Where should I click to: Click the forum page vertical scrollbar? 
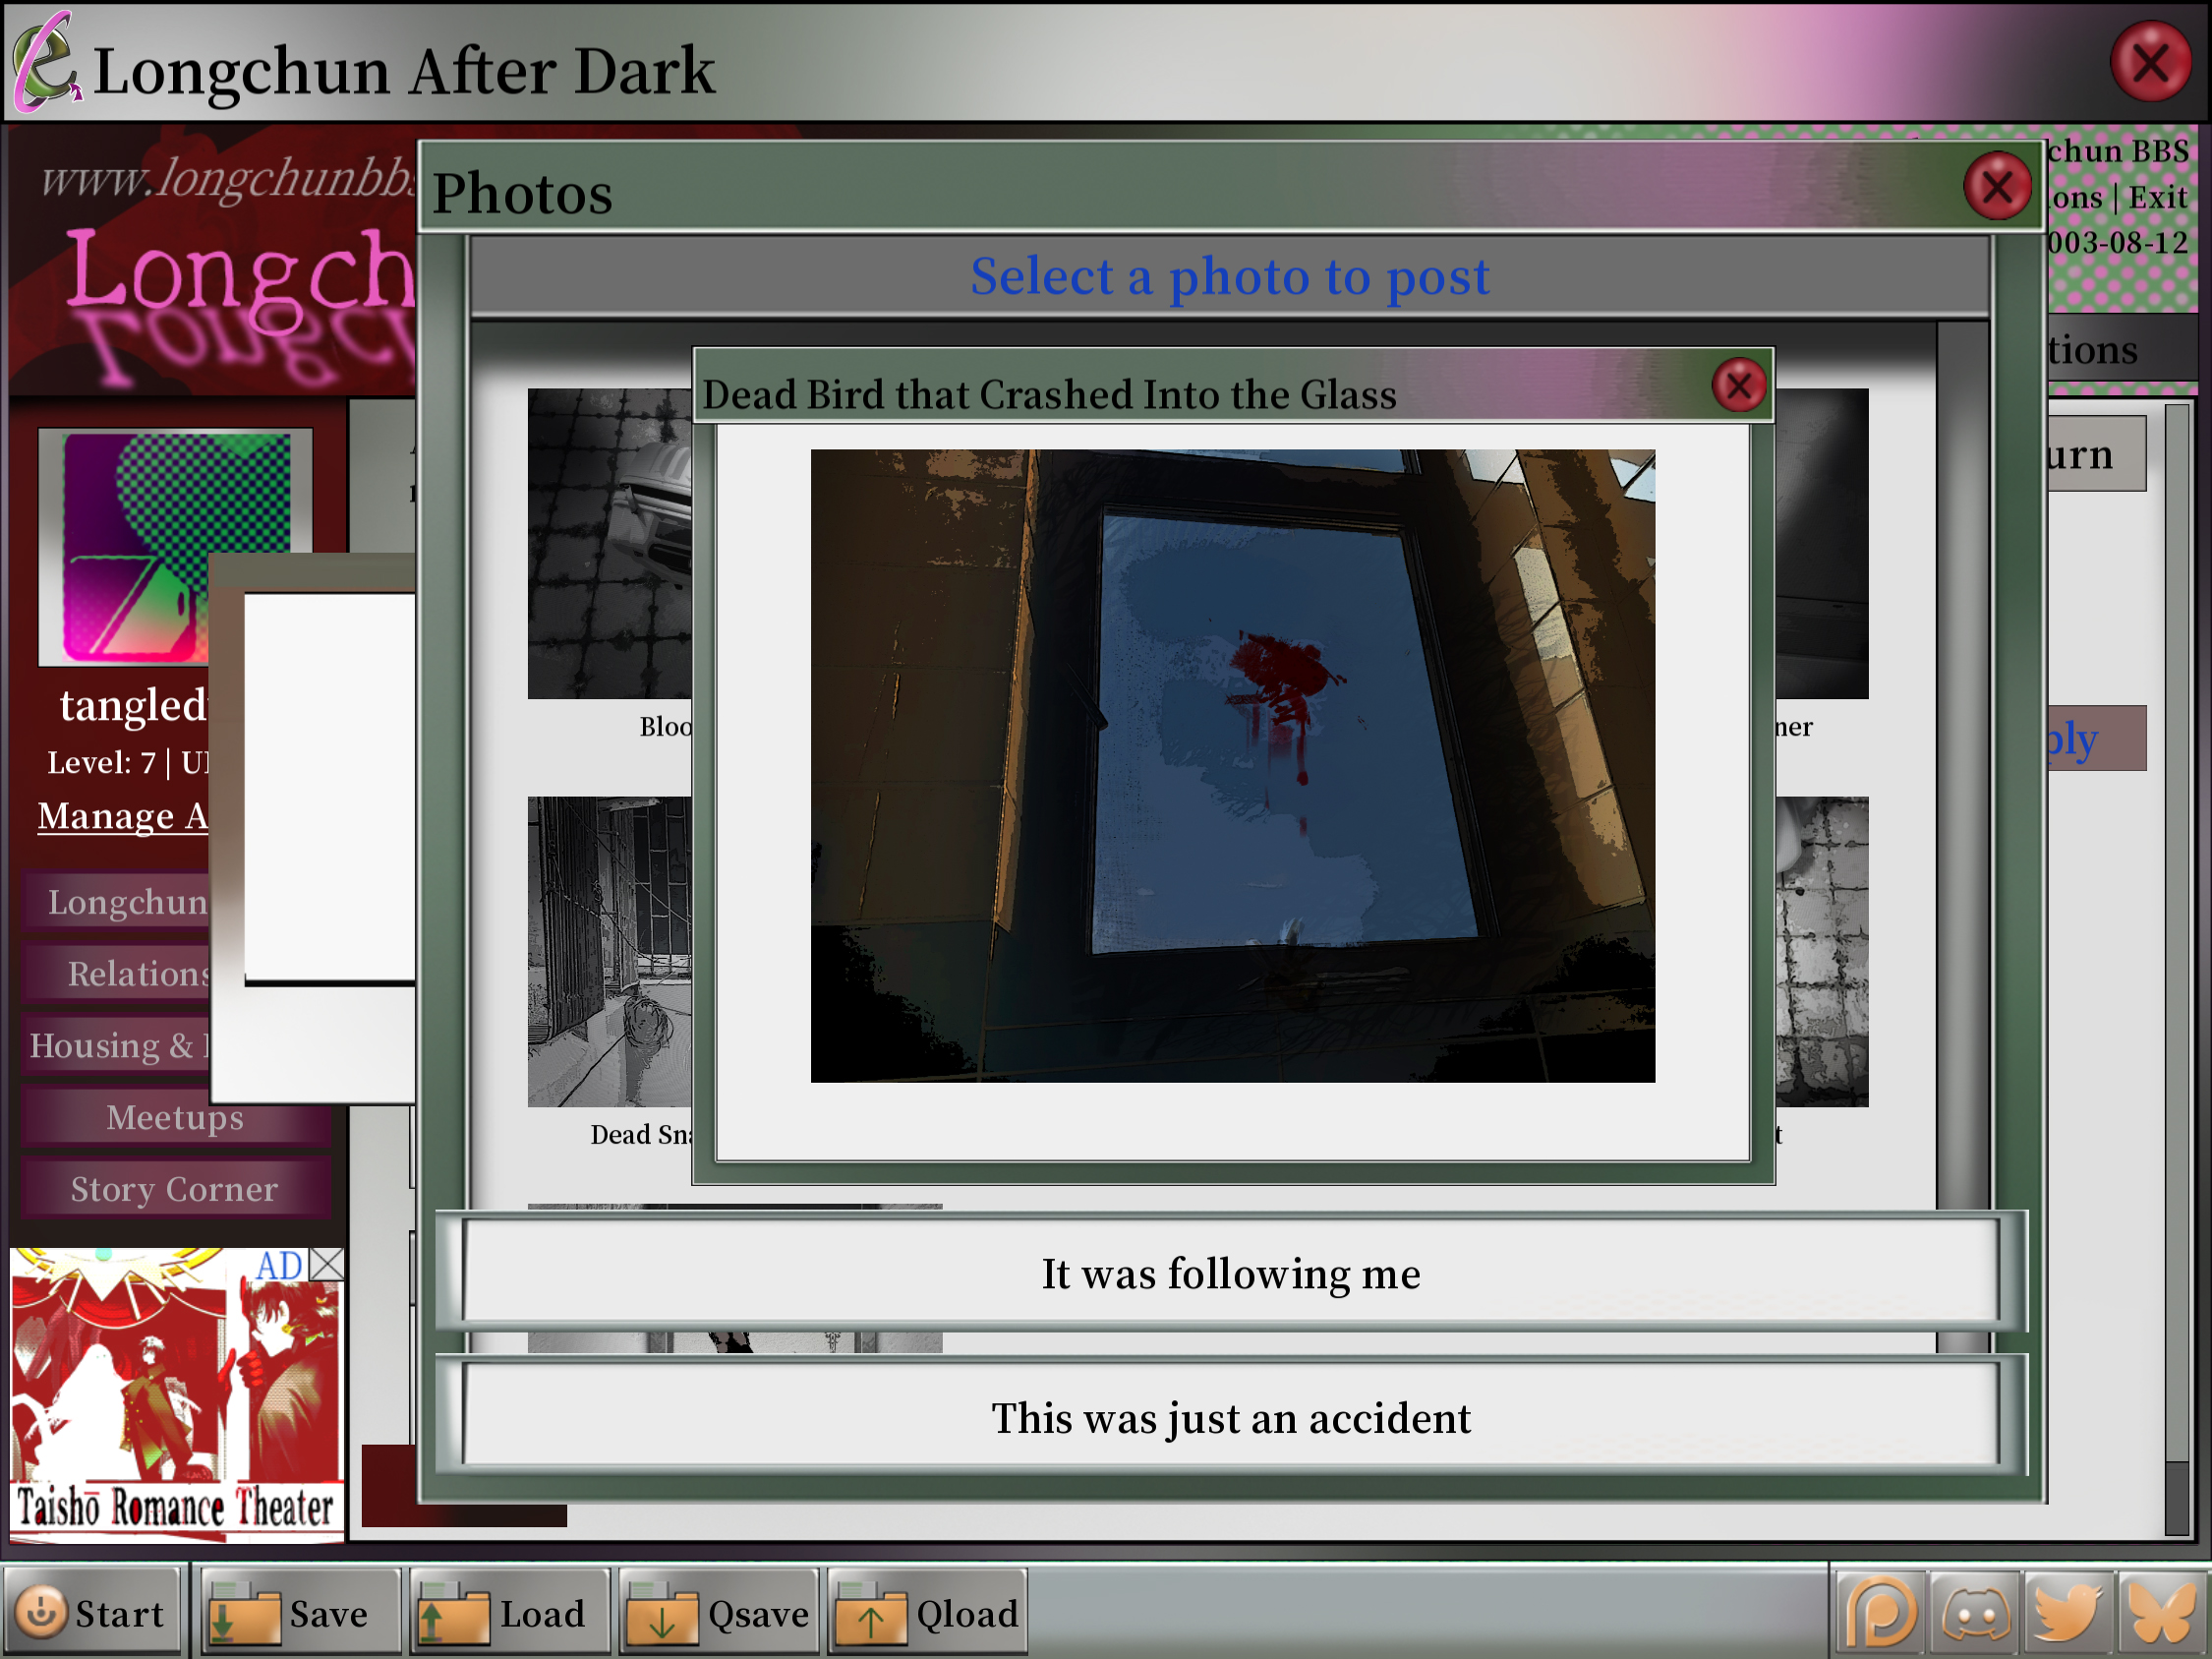coord(2176,900)
